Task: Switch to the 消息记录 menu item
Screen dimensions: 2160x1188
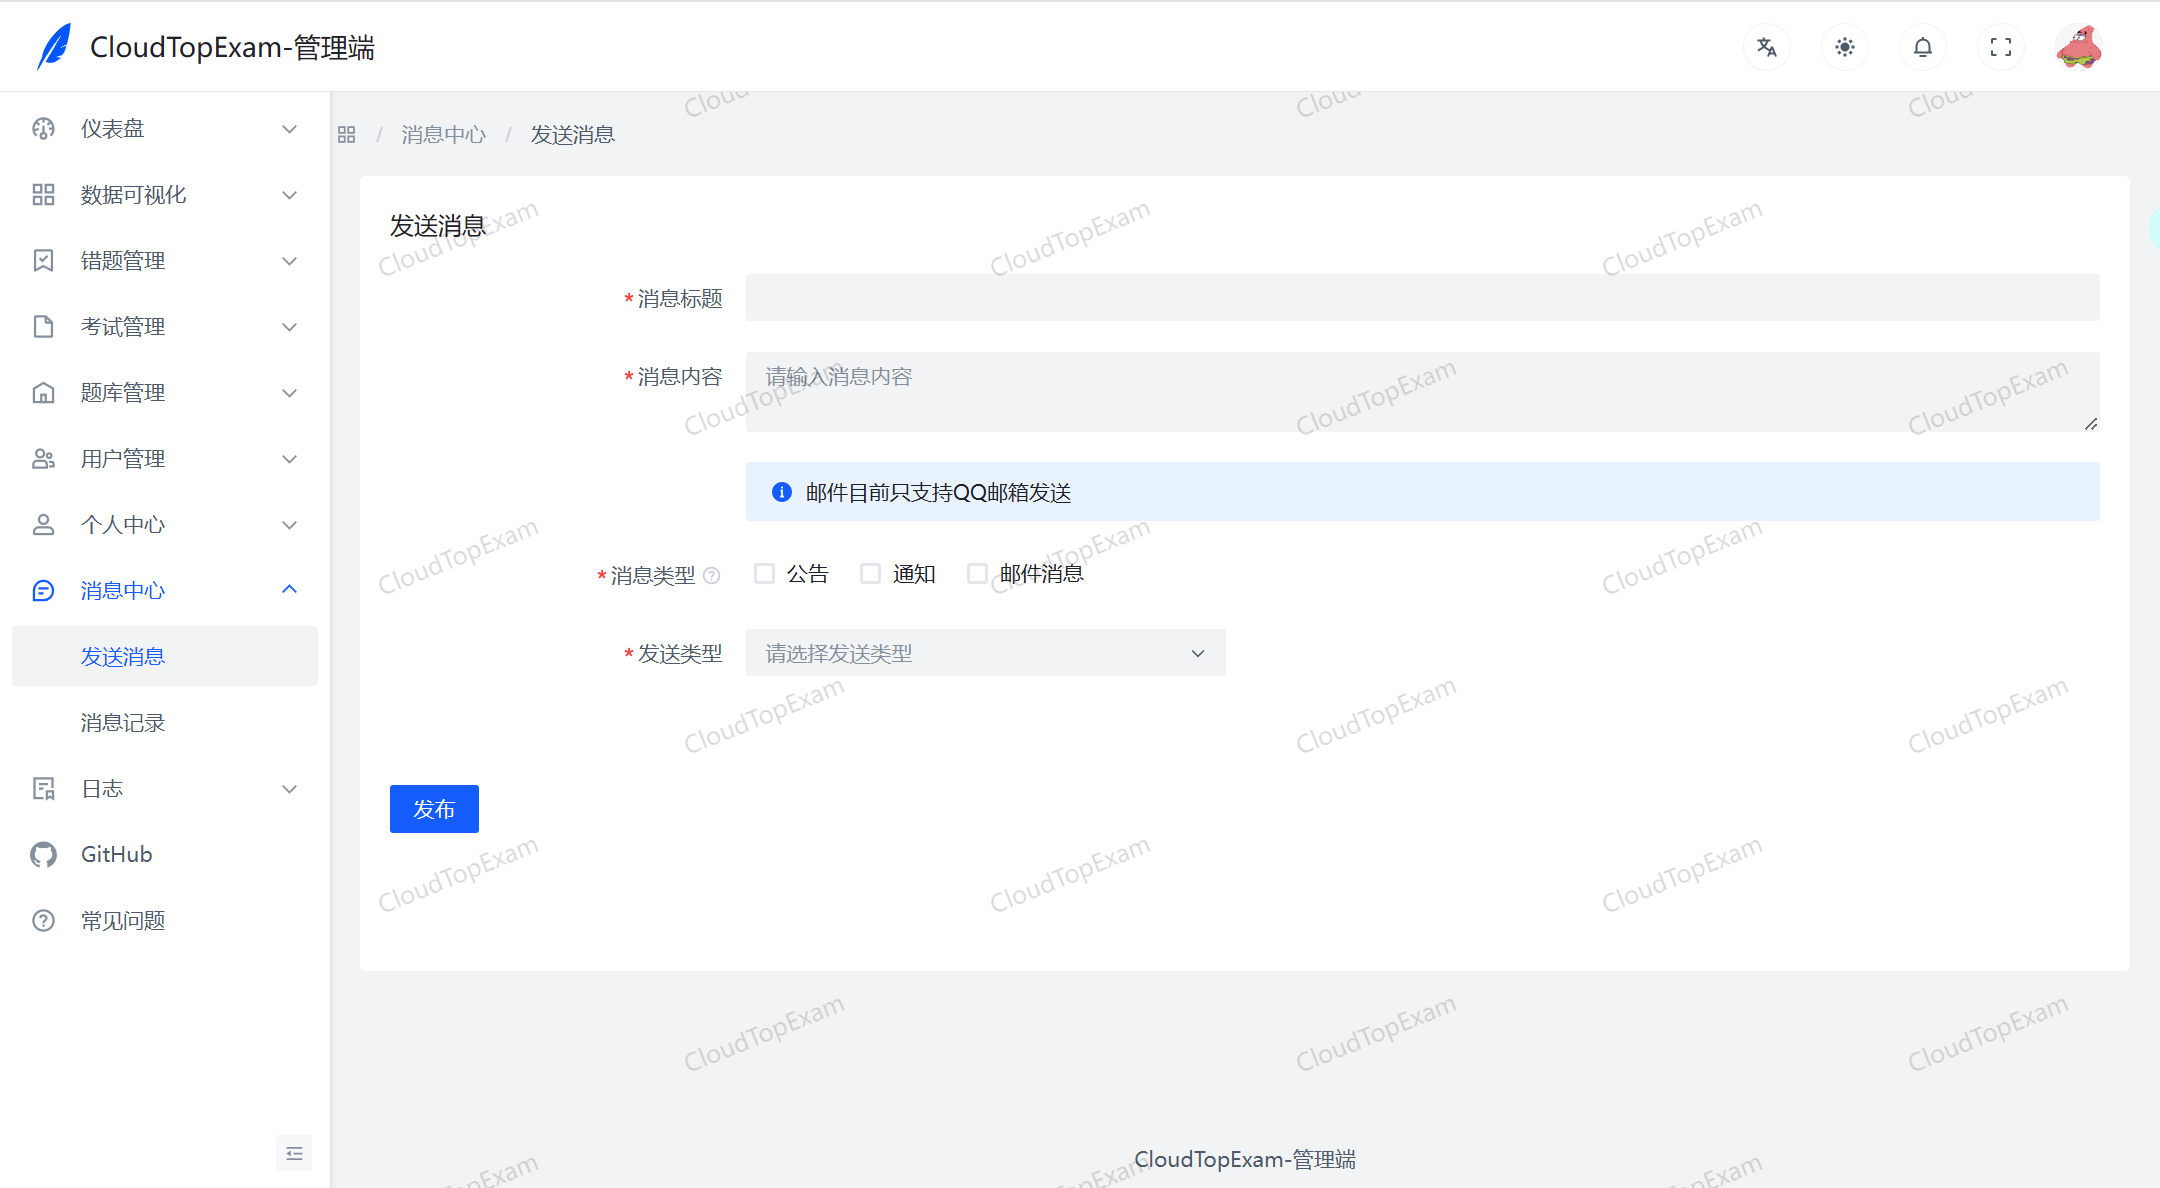Action: coord(123,722)
